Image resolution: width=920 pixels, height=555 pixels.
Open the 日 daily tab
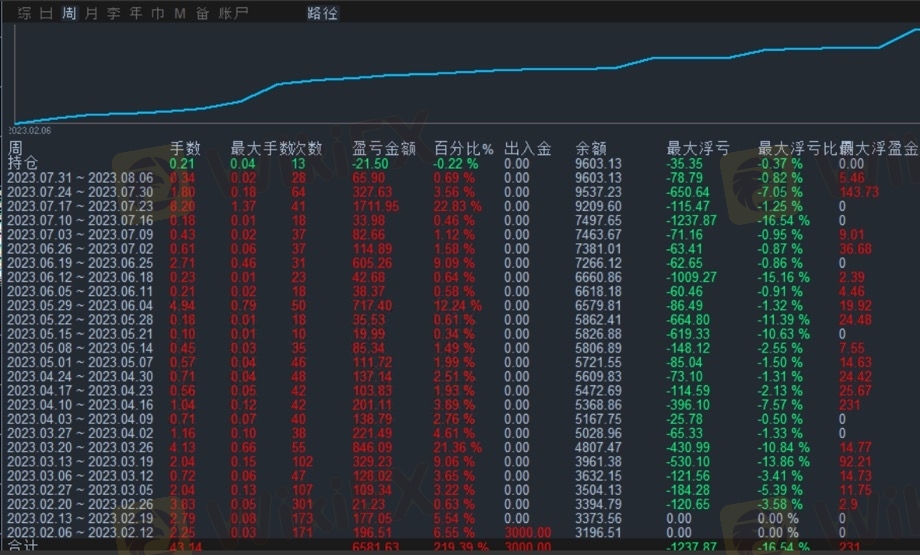click(46, 14)
